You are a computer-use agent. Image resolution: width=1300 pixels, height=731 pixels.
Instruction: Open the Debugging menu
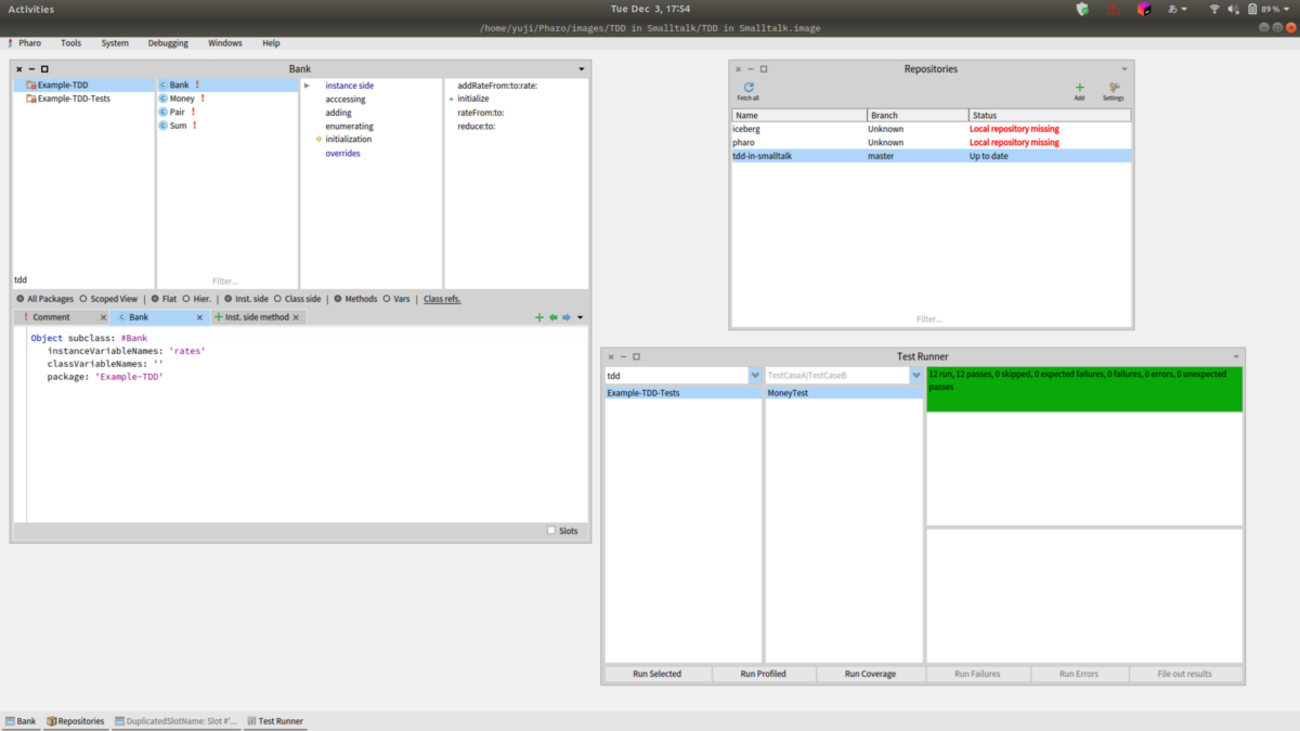coord(167,43)
